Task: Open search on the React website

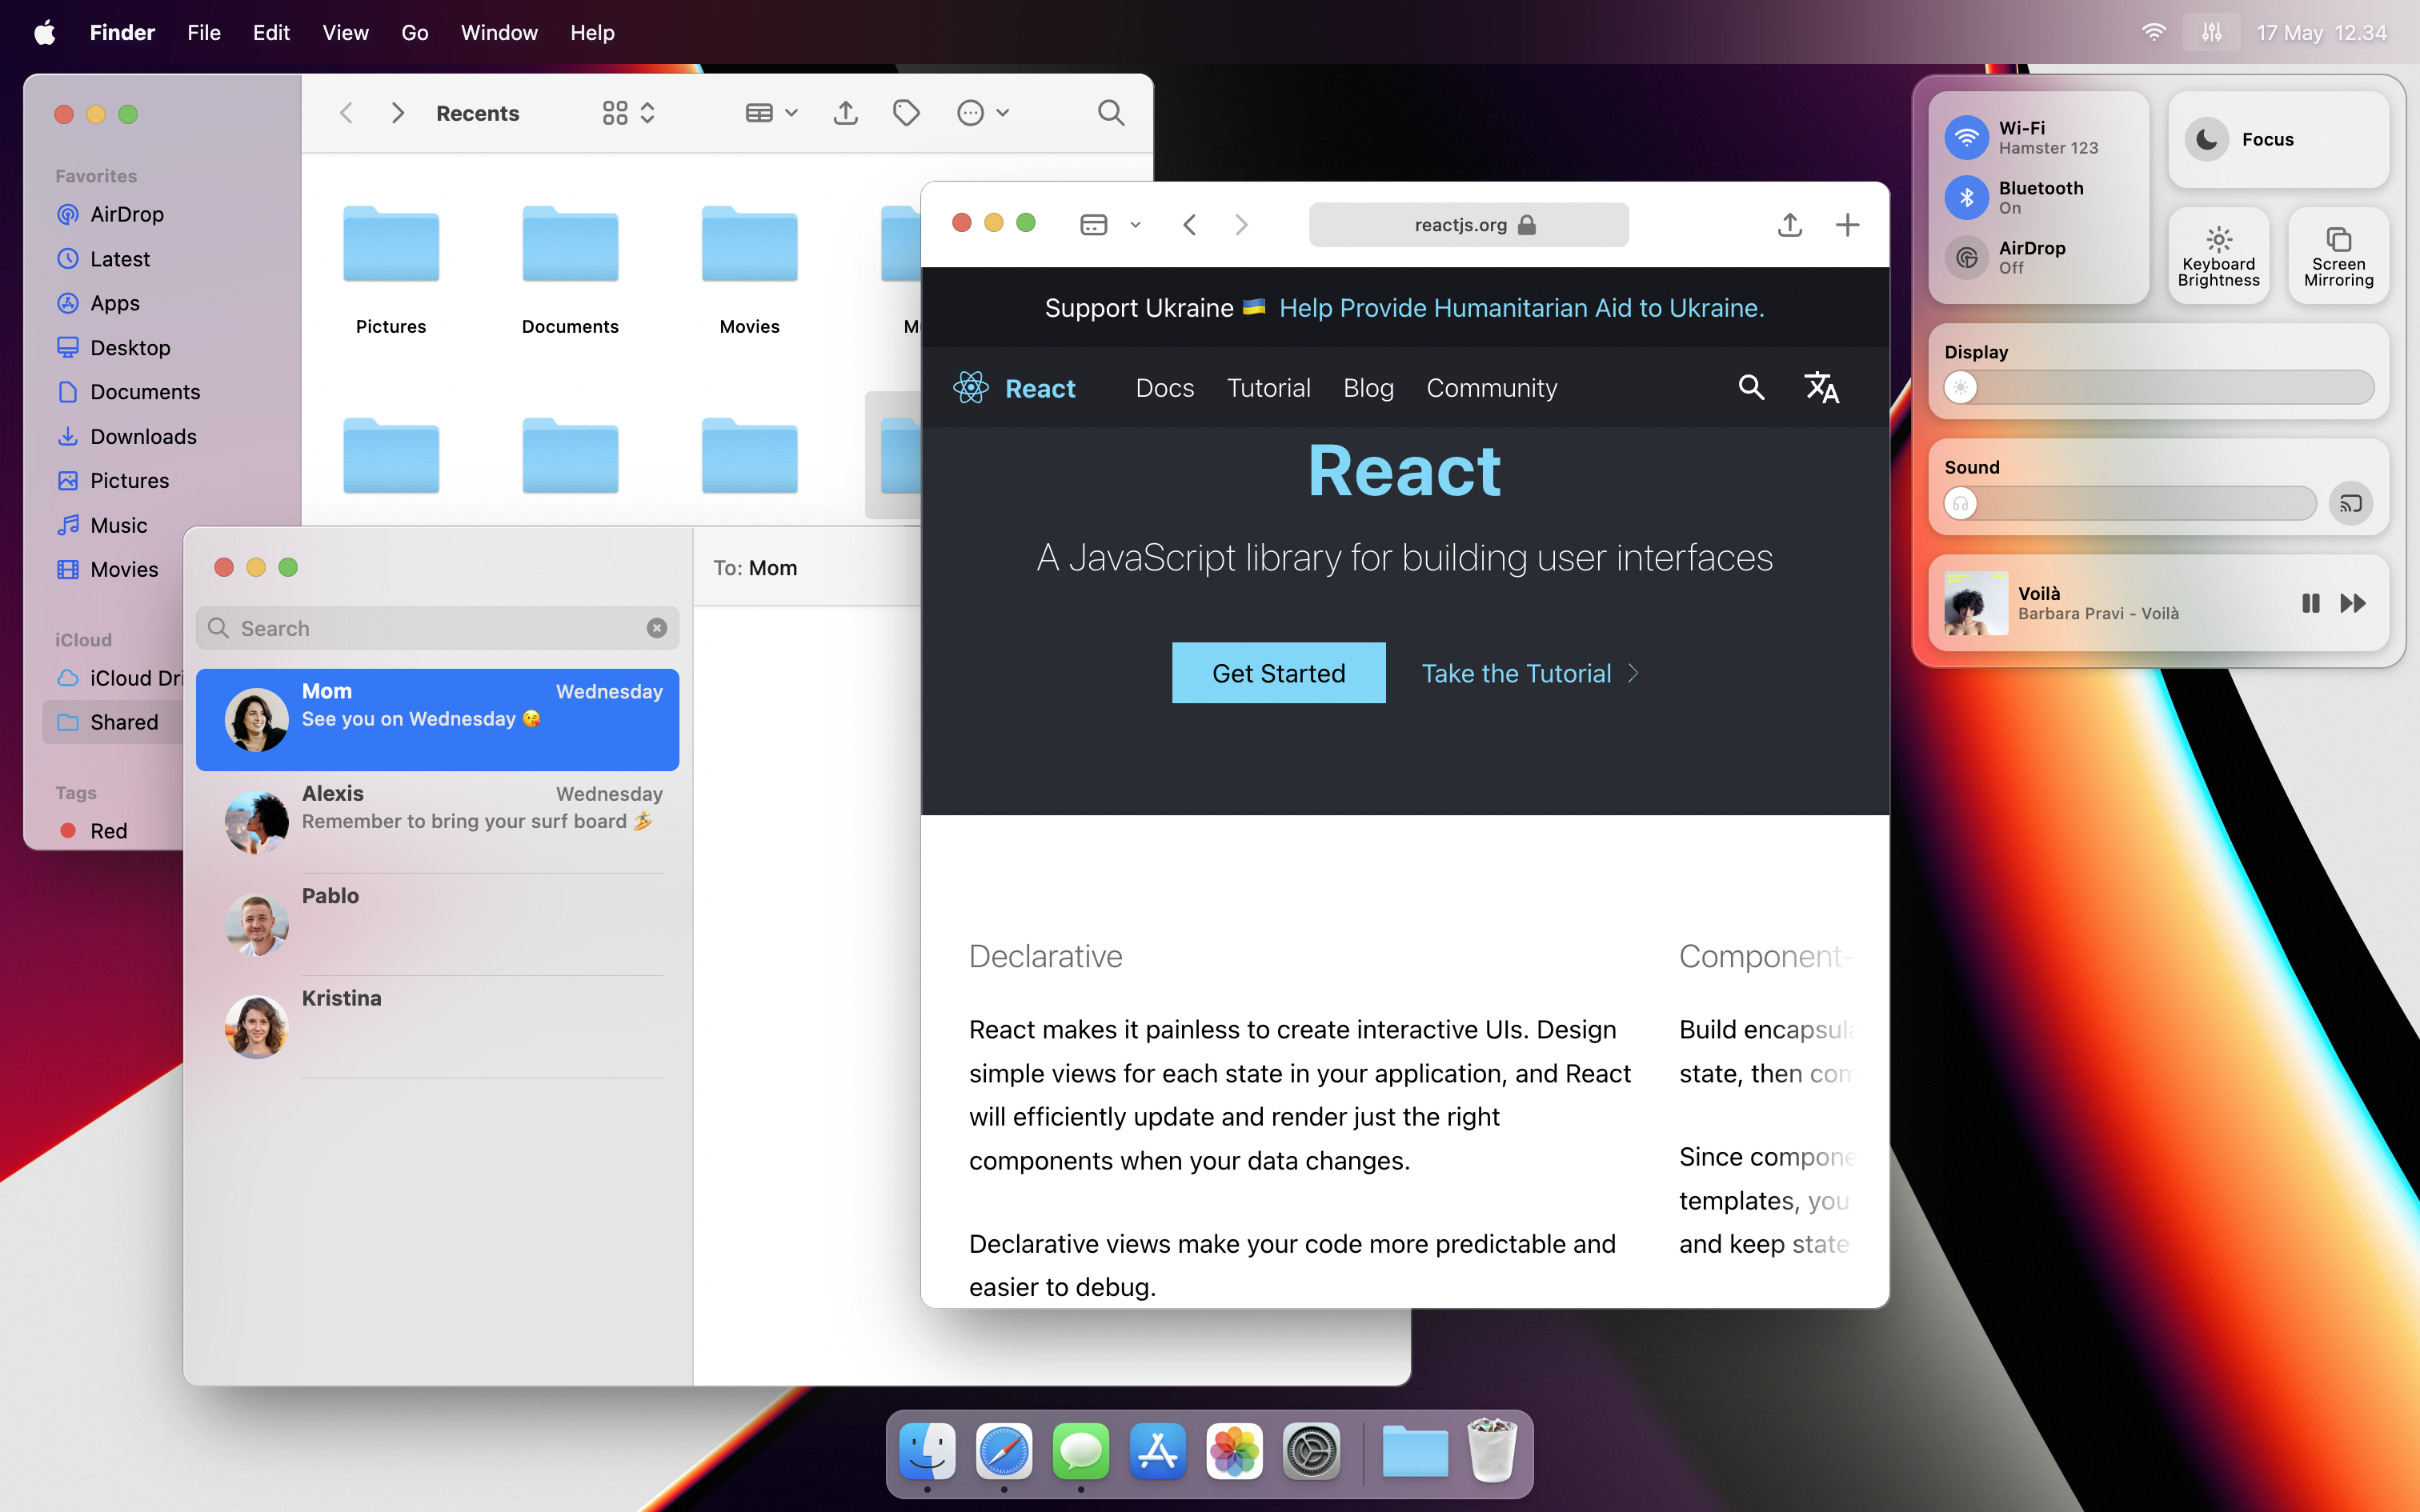Action: click(1750, 388)
